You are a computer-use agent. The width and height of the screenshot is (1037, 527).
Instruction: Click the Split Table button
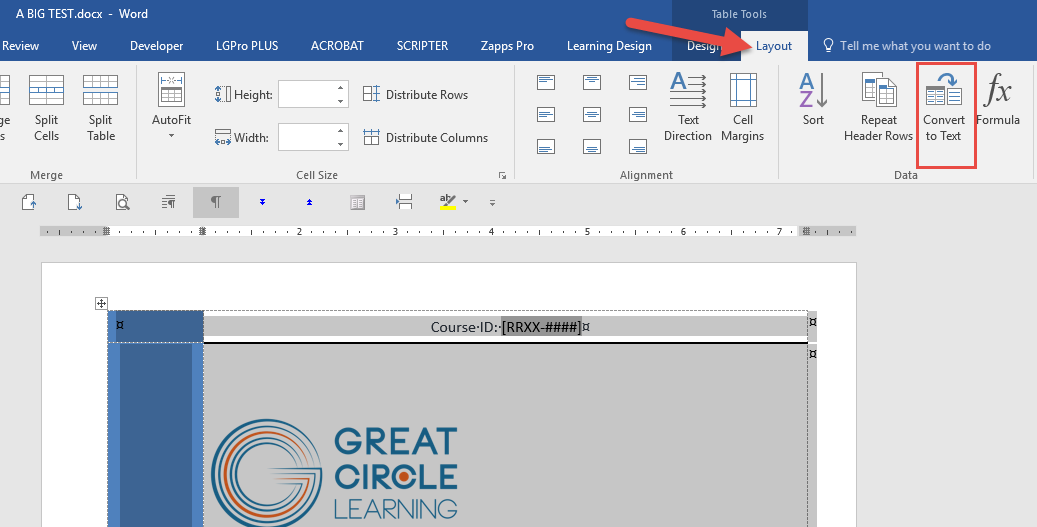[101, 108]
